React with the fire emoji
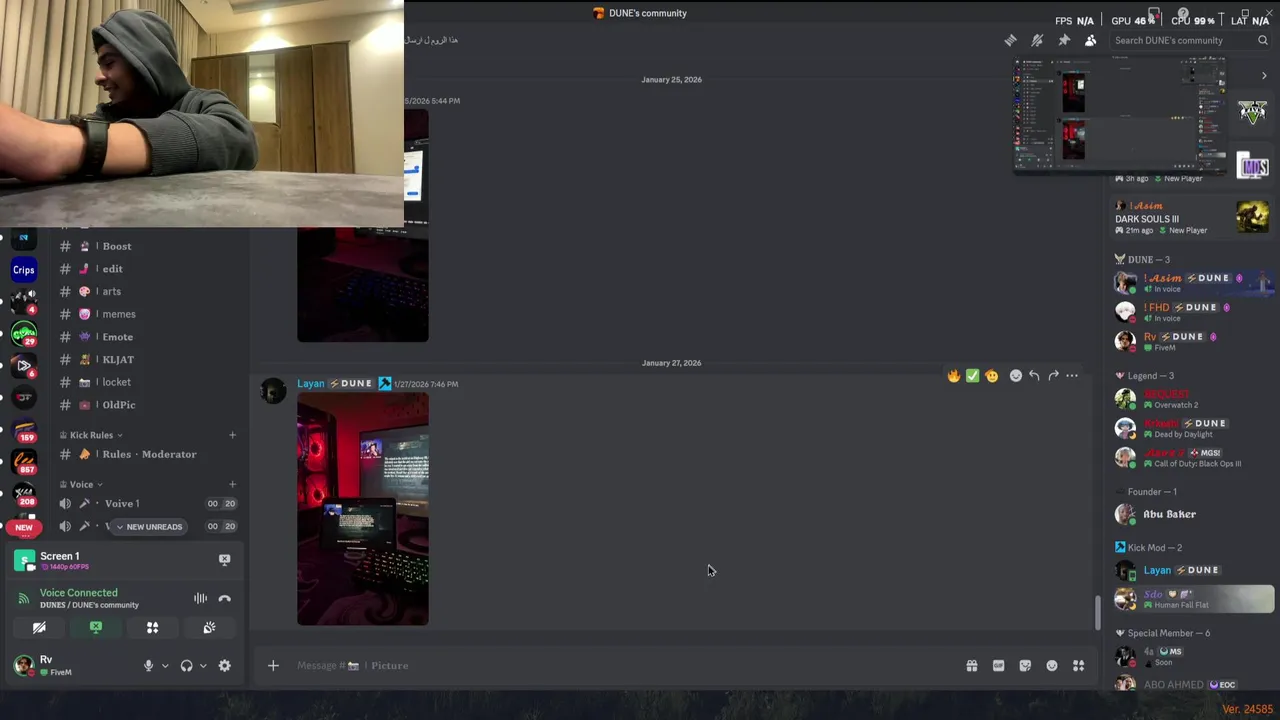This screenshot has width=1280, height=720. 954,376
